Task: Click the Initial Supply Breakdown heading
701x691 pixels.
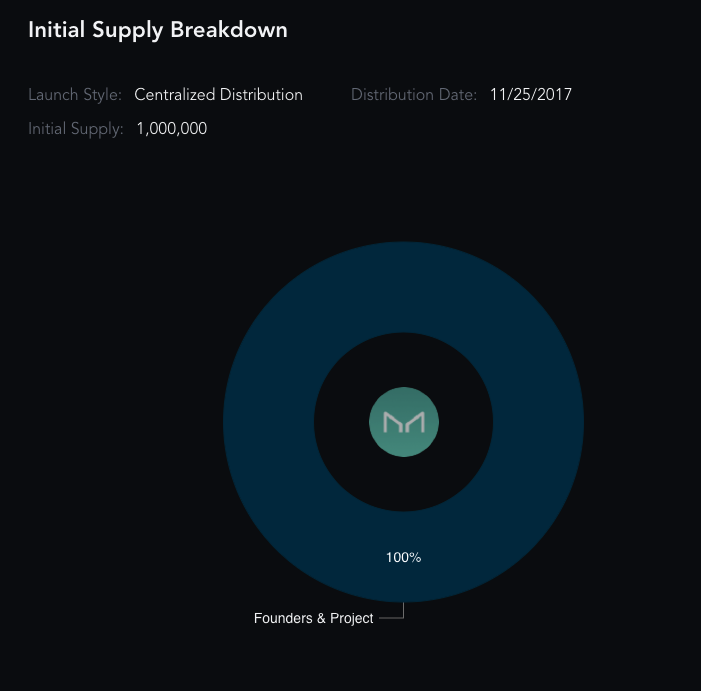Action: [x=158, y=31]
